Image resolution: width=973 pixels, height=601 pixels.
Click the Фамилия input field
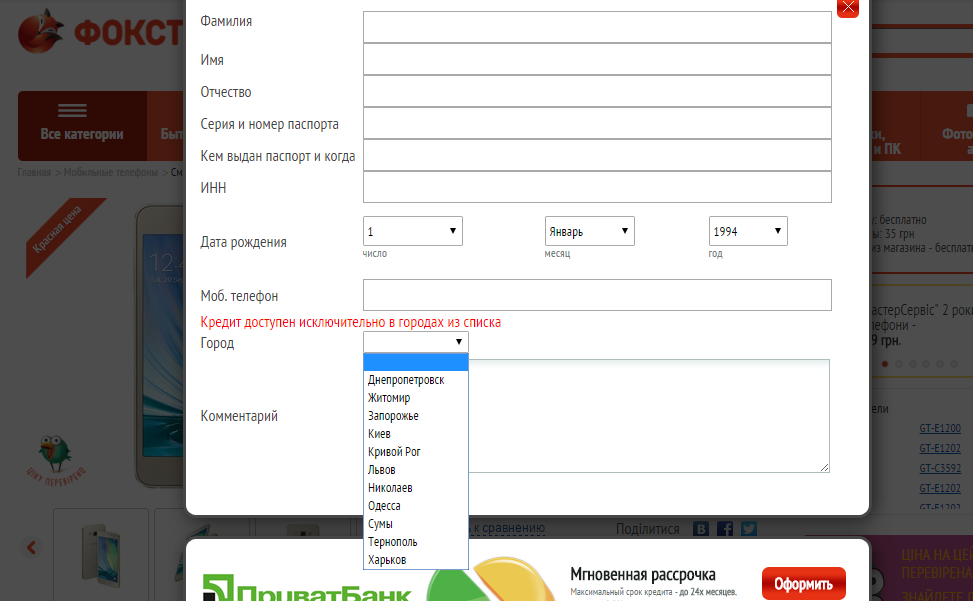click(597, 27)
